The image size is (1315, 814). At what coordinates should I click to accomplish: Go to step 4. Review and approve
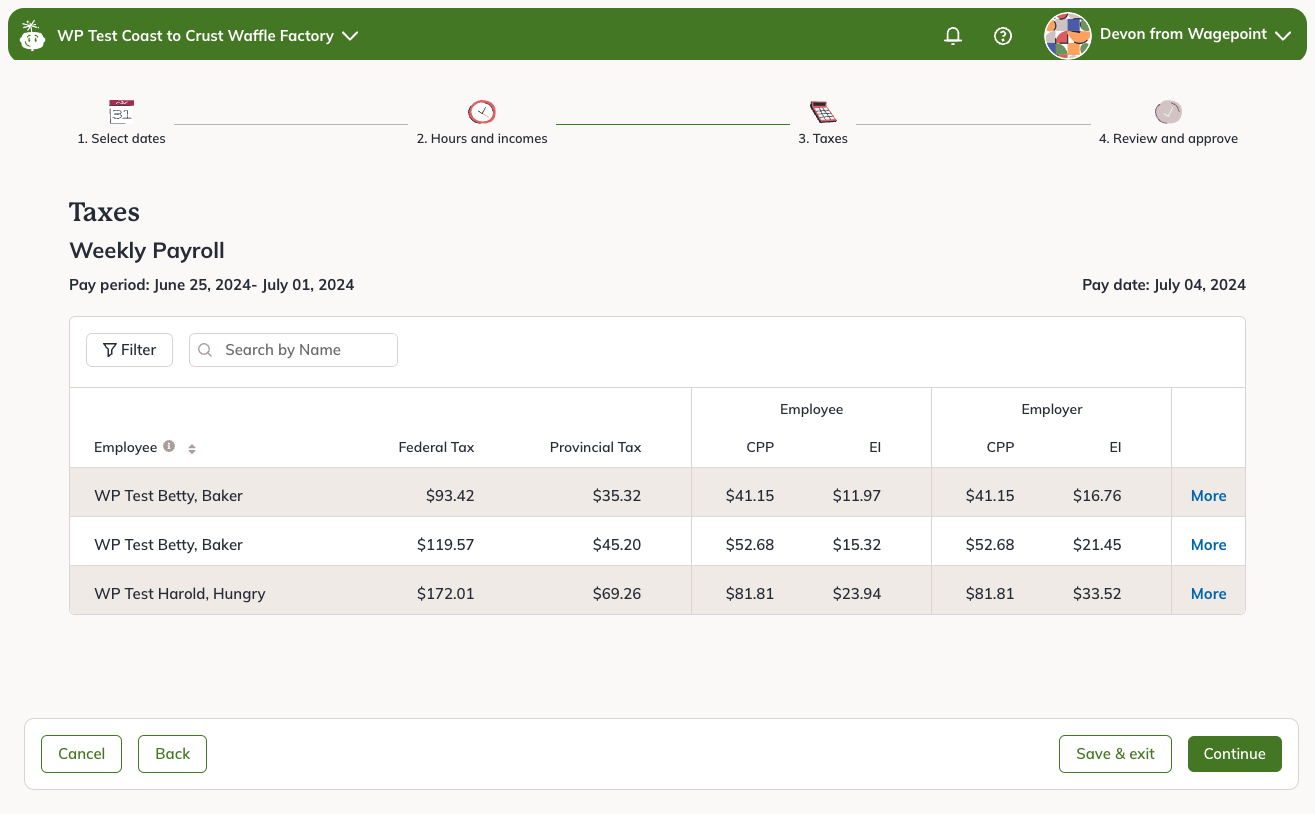coord(1168,139)
